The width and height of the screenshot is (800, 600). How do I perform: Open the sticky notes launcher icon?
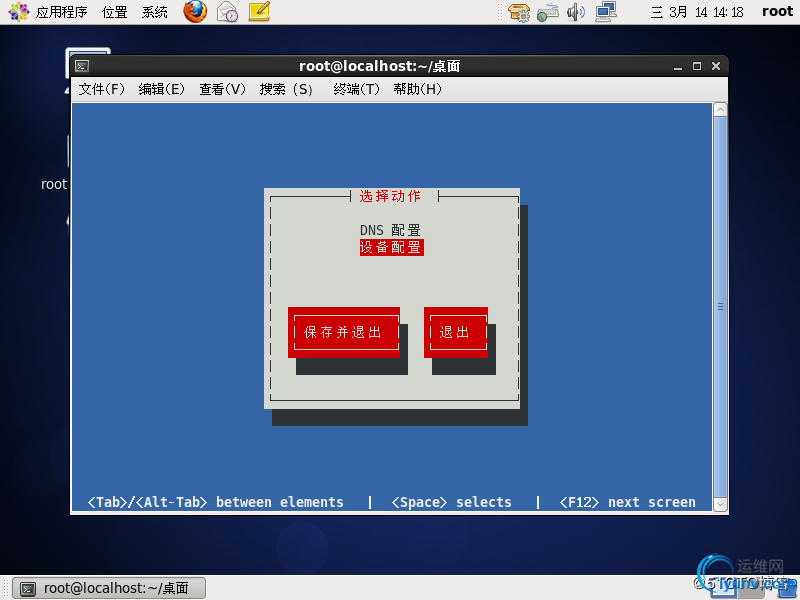[x=259, y=11]
